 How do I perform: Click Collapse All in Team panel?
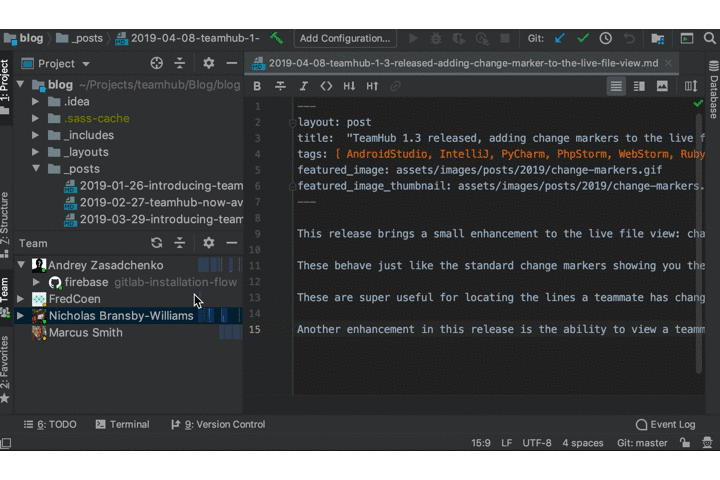pos(180,243)
